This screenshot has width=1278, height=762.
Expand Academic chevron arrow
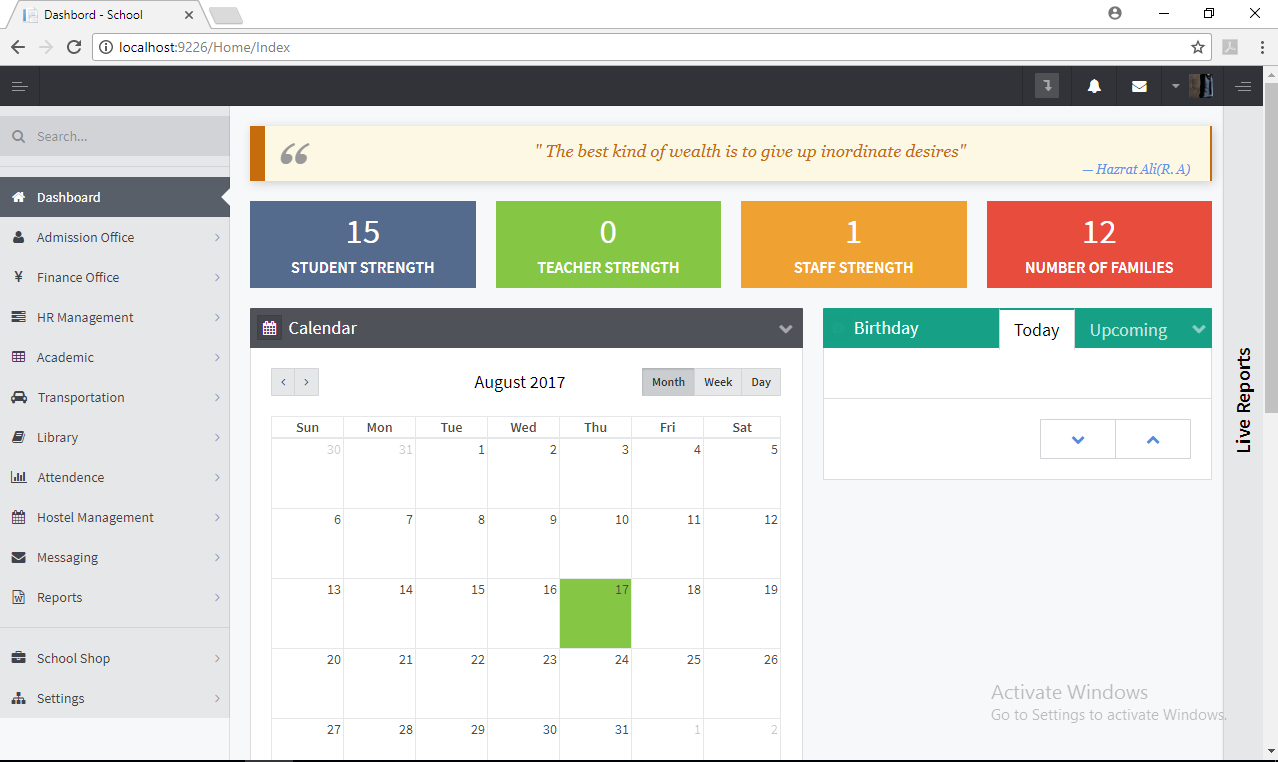(217, 357)
